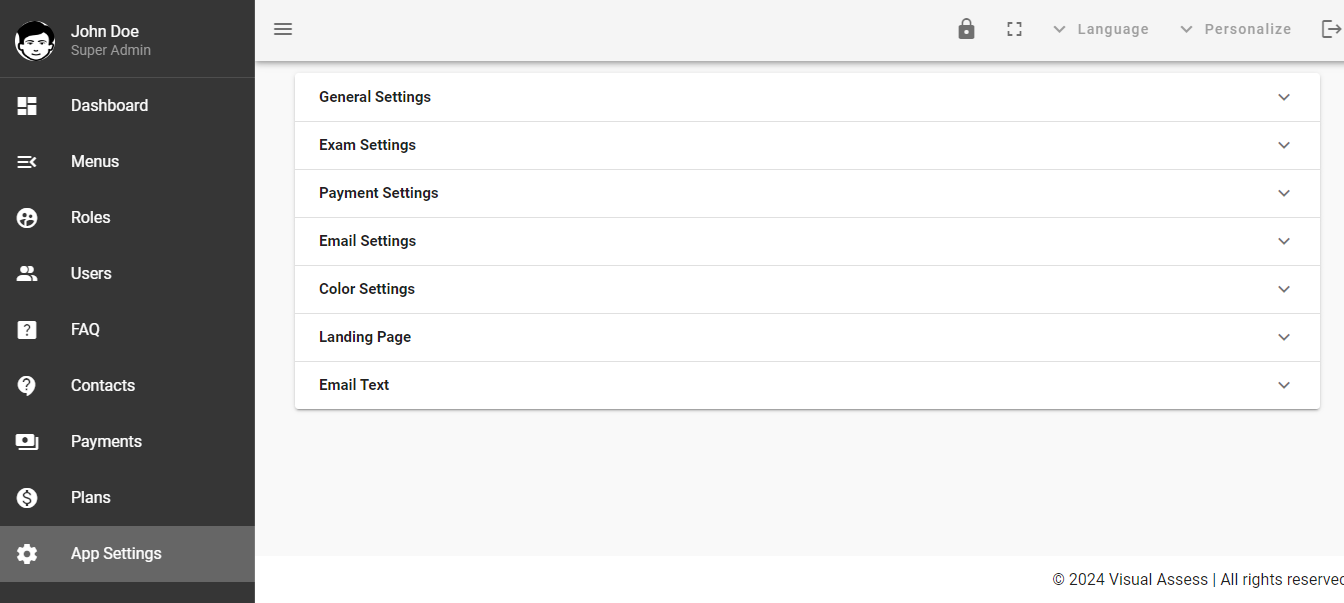The width and height of the screenshot is (1344, 603).
Task: Select the Dashboard icon in the sidebar
Action: click(x=27, y=105)
